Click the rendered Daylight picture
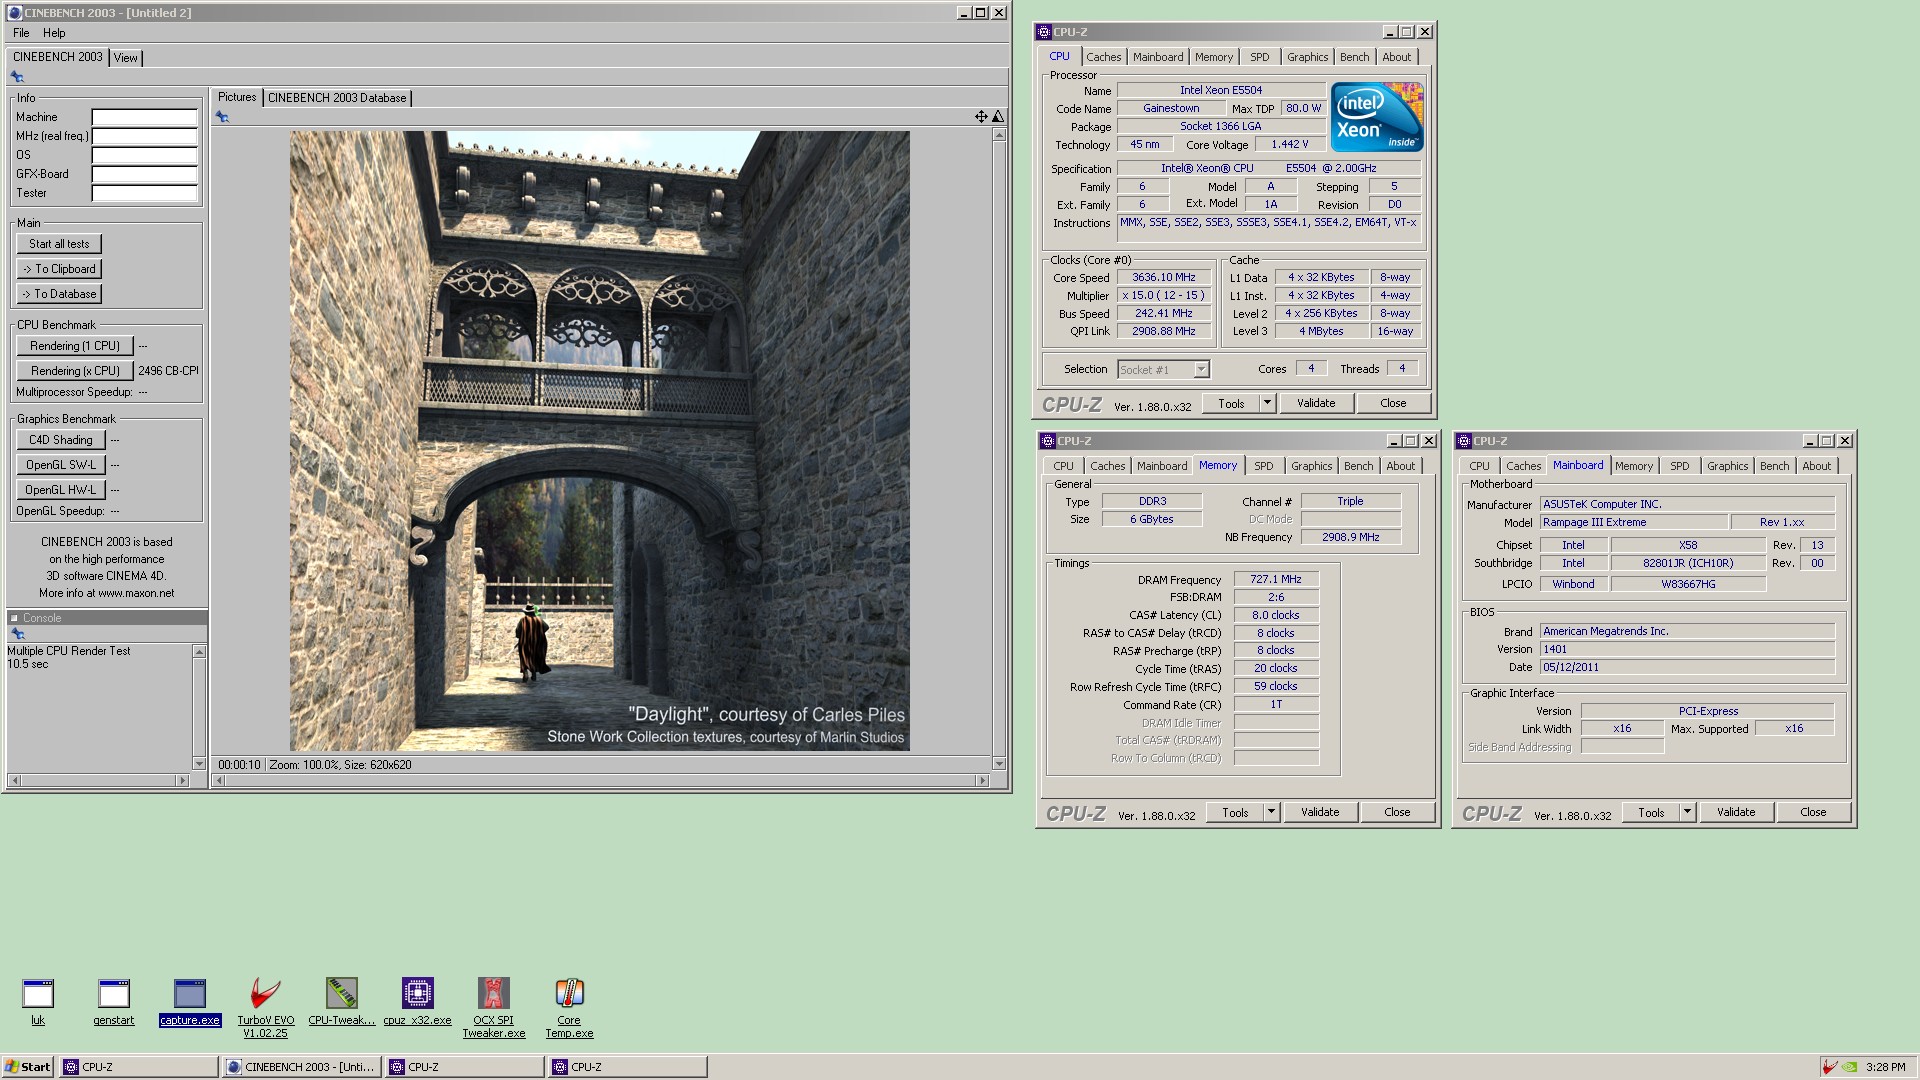1920x1080 pixels. pos(600,441)
